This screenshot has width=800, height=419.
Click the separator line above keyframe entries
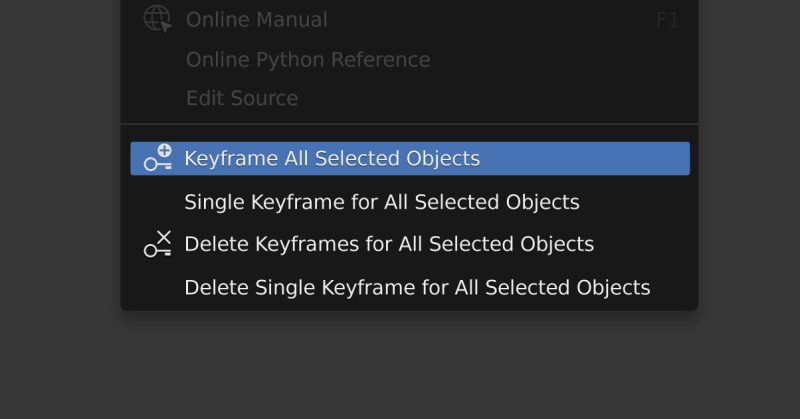pos(409,124)
